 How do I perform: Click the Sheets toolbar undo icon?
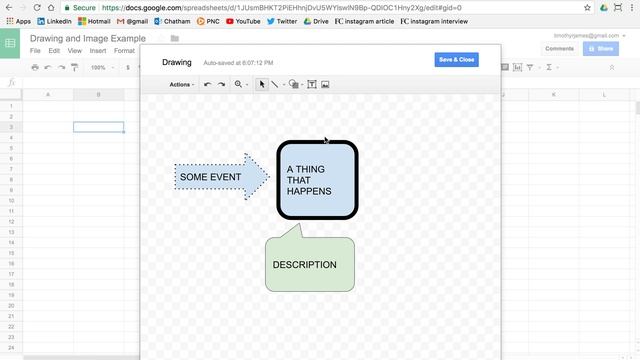(48, 67)
